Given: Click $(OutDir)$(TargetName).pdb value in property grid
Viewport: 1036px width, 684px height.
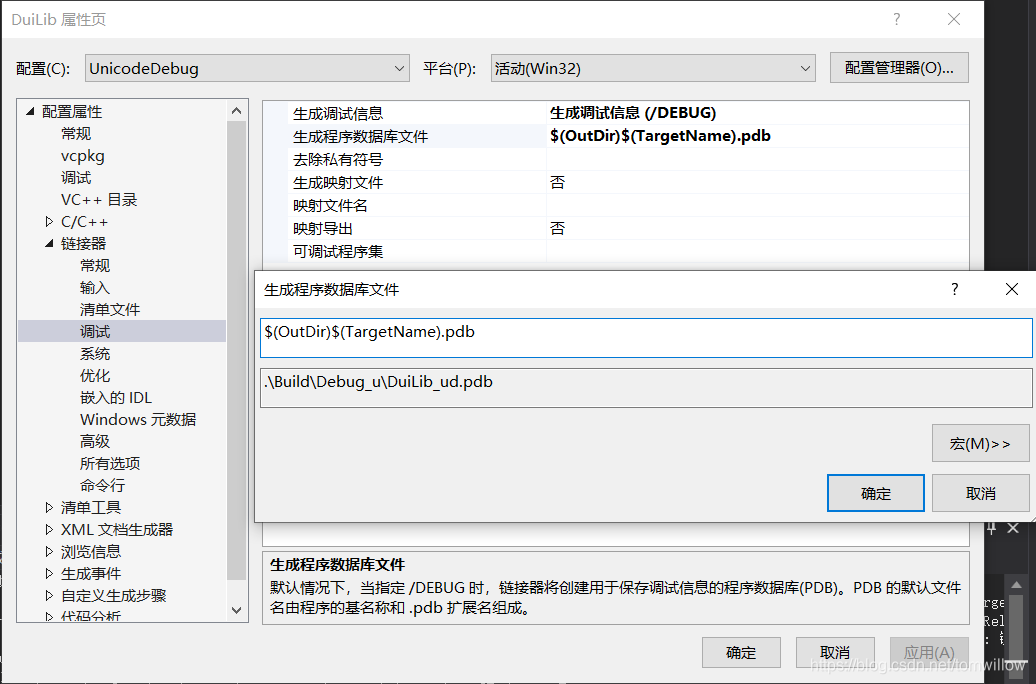Looking at the screenshot, I should (660, 136).
